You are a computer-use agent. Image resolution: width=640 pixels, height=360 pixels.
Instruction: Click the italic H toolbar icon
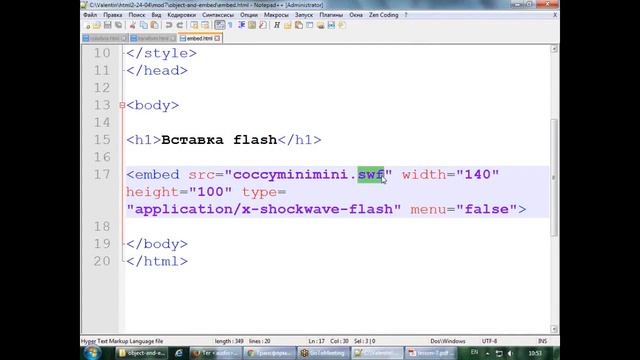277,25
